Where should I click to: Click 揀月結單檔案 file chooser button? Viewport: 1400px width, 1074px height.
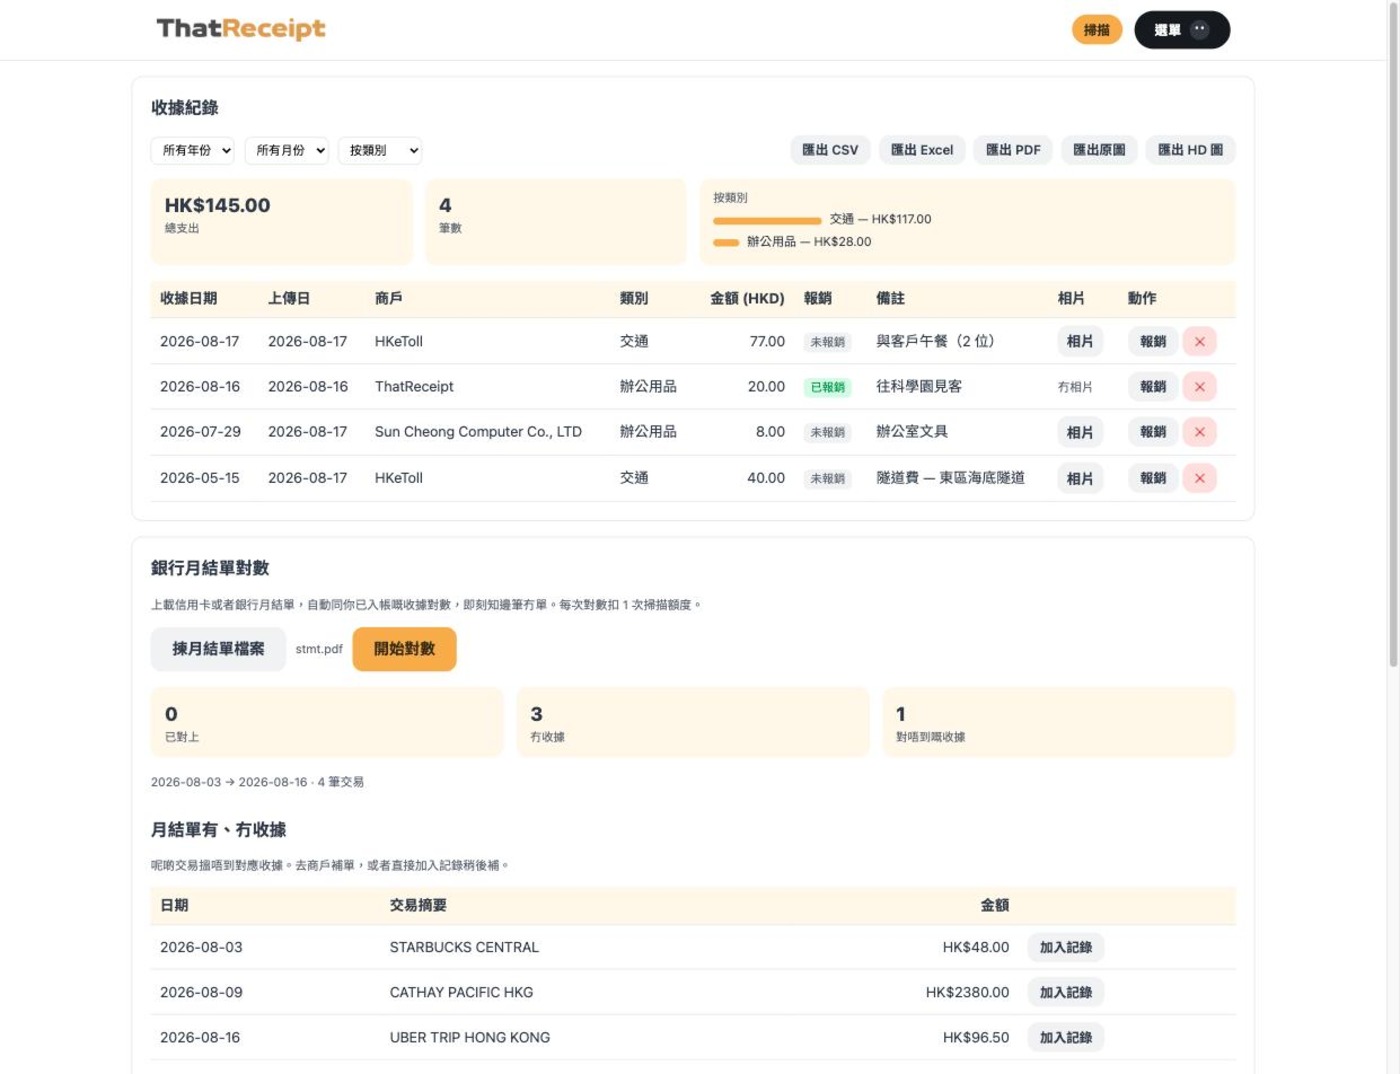[218, 649]
